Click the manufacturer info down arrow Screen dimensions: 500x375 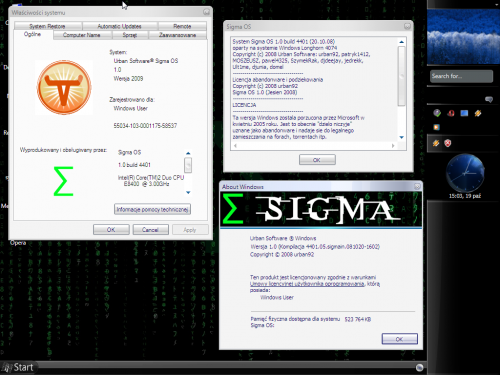(188, 192)
